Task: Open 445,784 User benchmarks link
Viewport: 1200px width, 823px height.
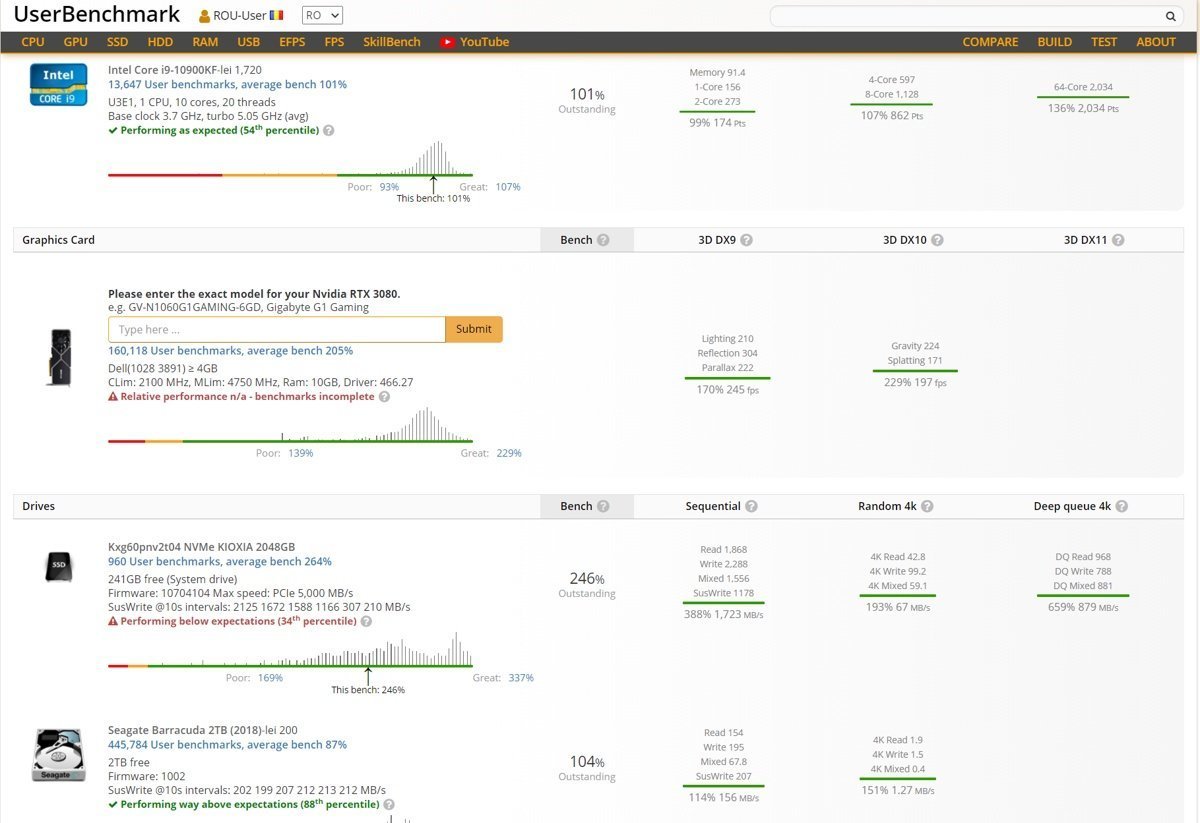Action: tap(227, 744)
